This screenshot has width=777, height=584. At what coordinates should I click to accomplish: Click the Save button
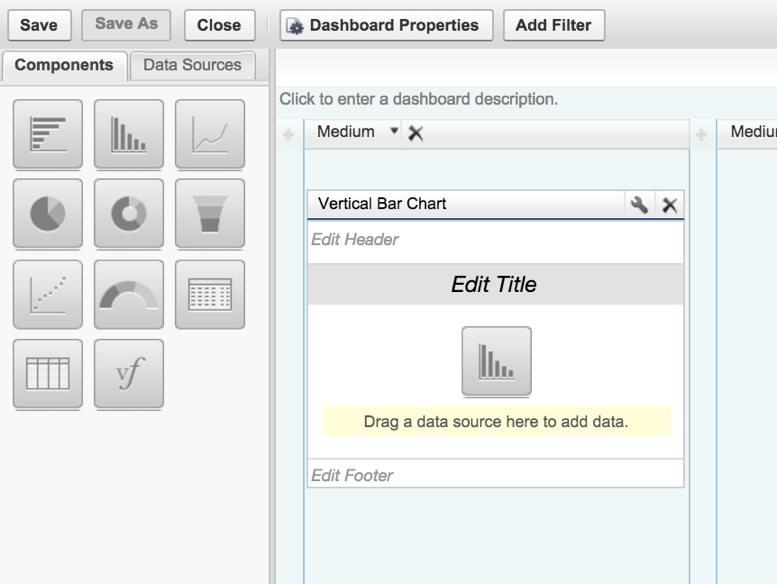click(x=39, y=25)
